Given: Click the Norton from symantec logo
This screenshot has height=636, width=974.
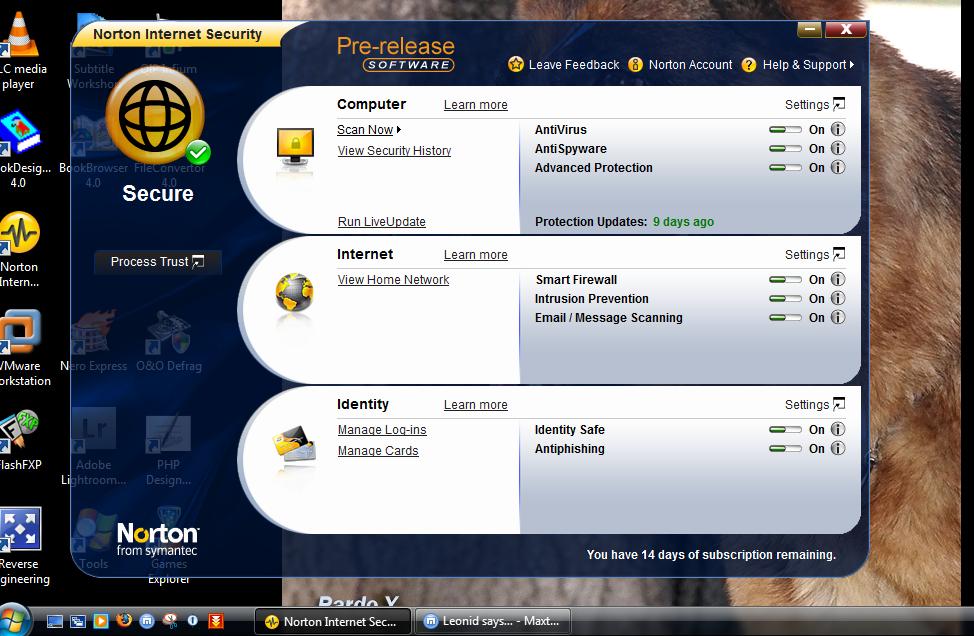Looking at the screenshot, I should pyautogui.click(x=158, y=539).
